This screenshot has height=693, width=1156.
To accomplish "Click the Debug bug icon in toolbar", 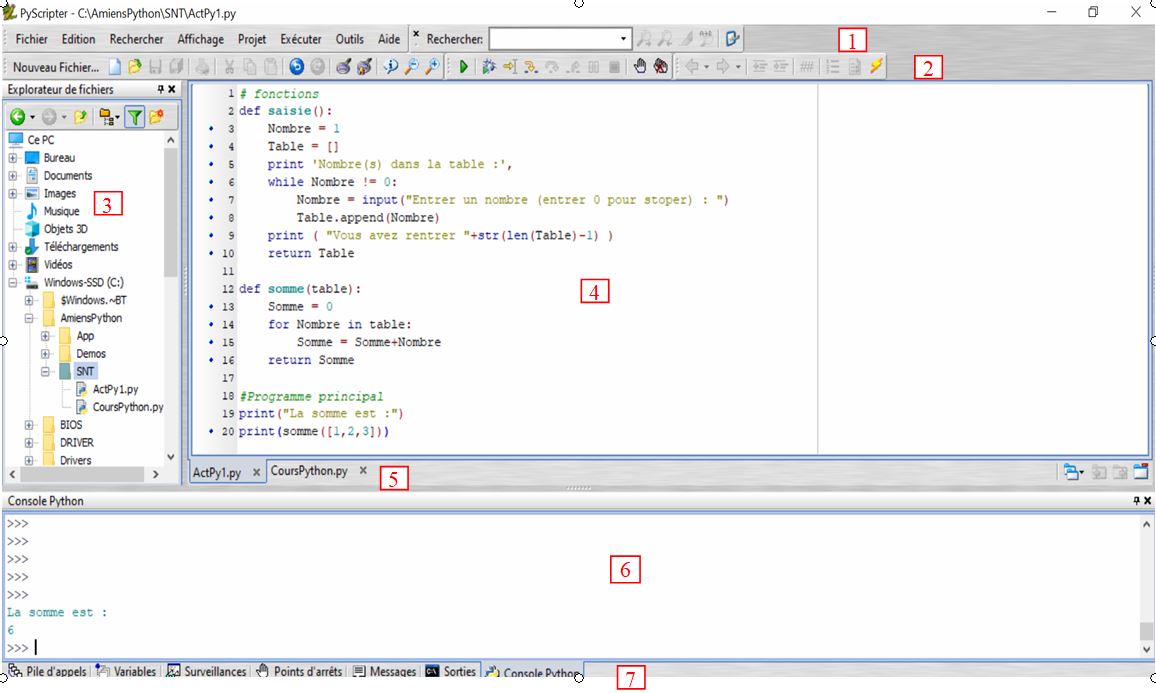I will [489, 67].
